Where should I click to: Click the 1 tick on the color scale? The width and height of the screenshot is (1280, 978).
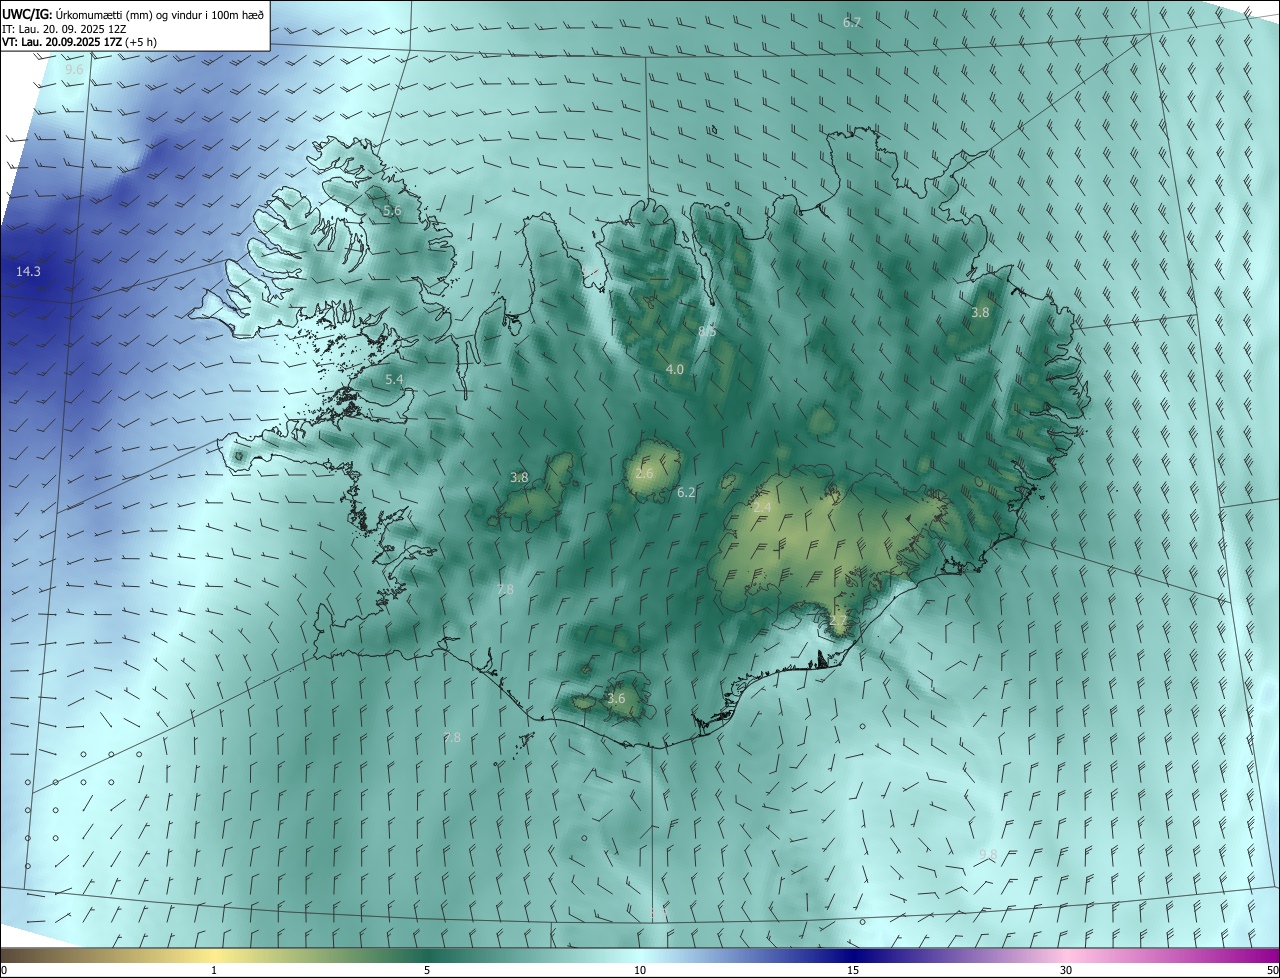[x=214, y=970]
